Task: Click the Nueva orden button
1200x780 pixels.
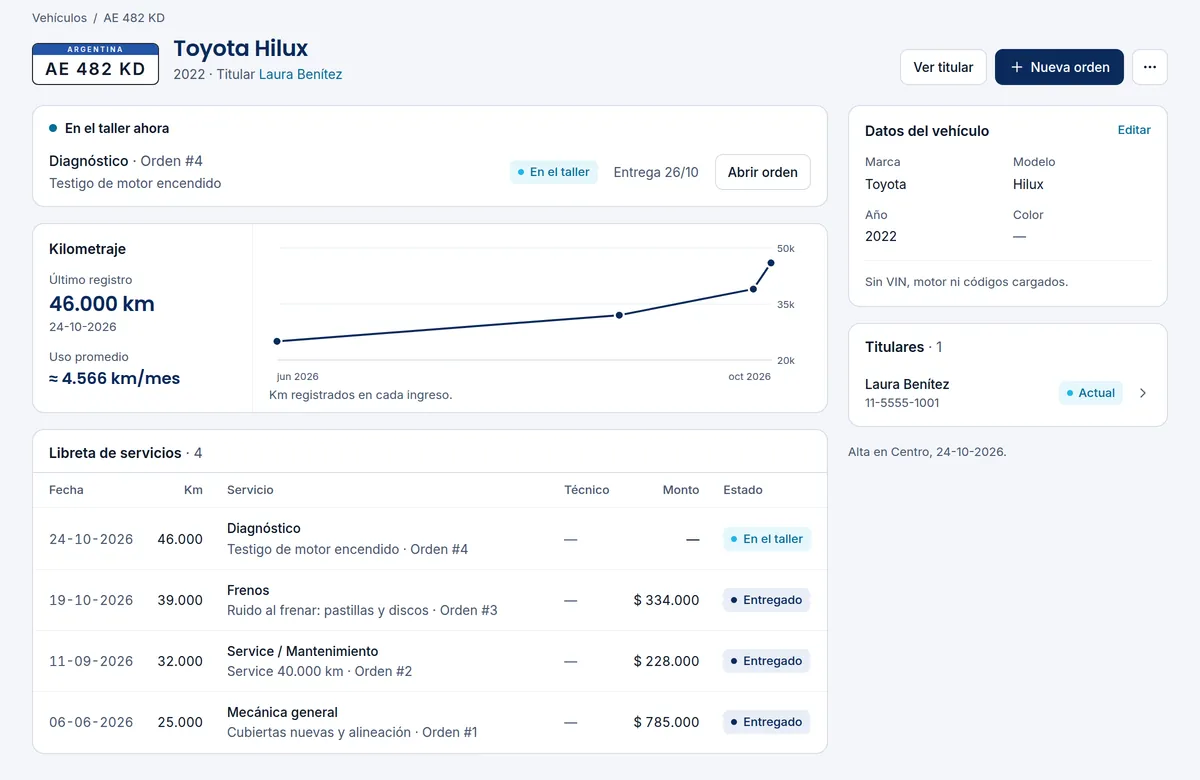Action: tap(1059, 67)
